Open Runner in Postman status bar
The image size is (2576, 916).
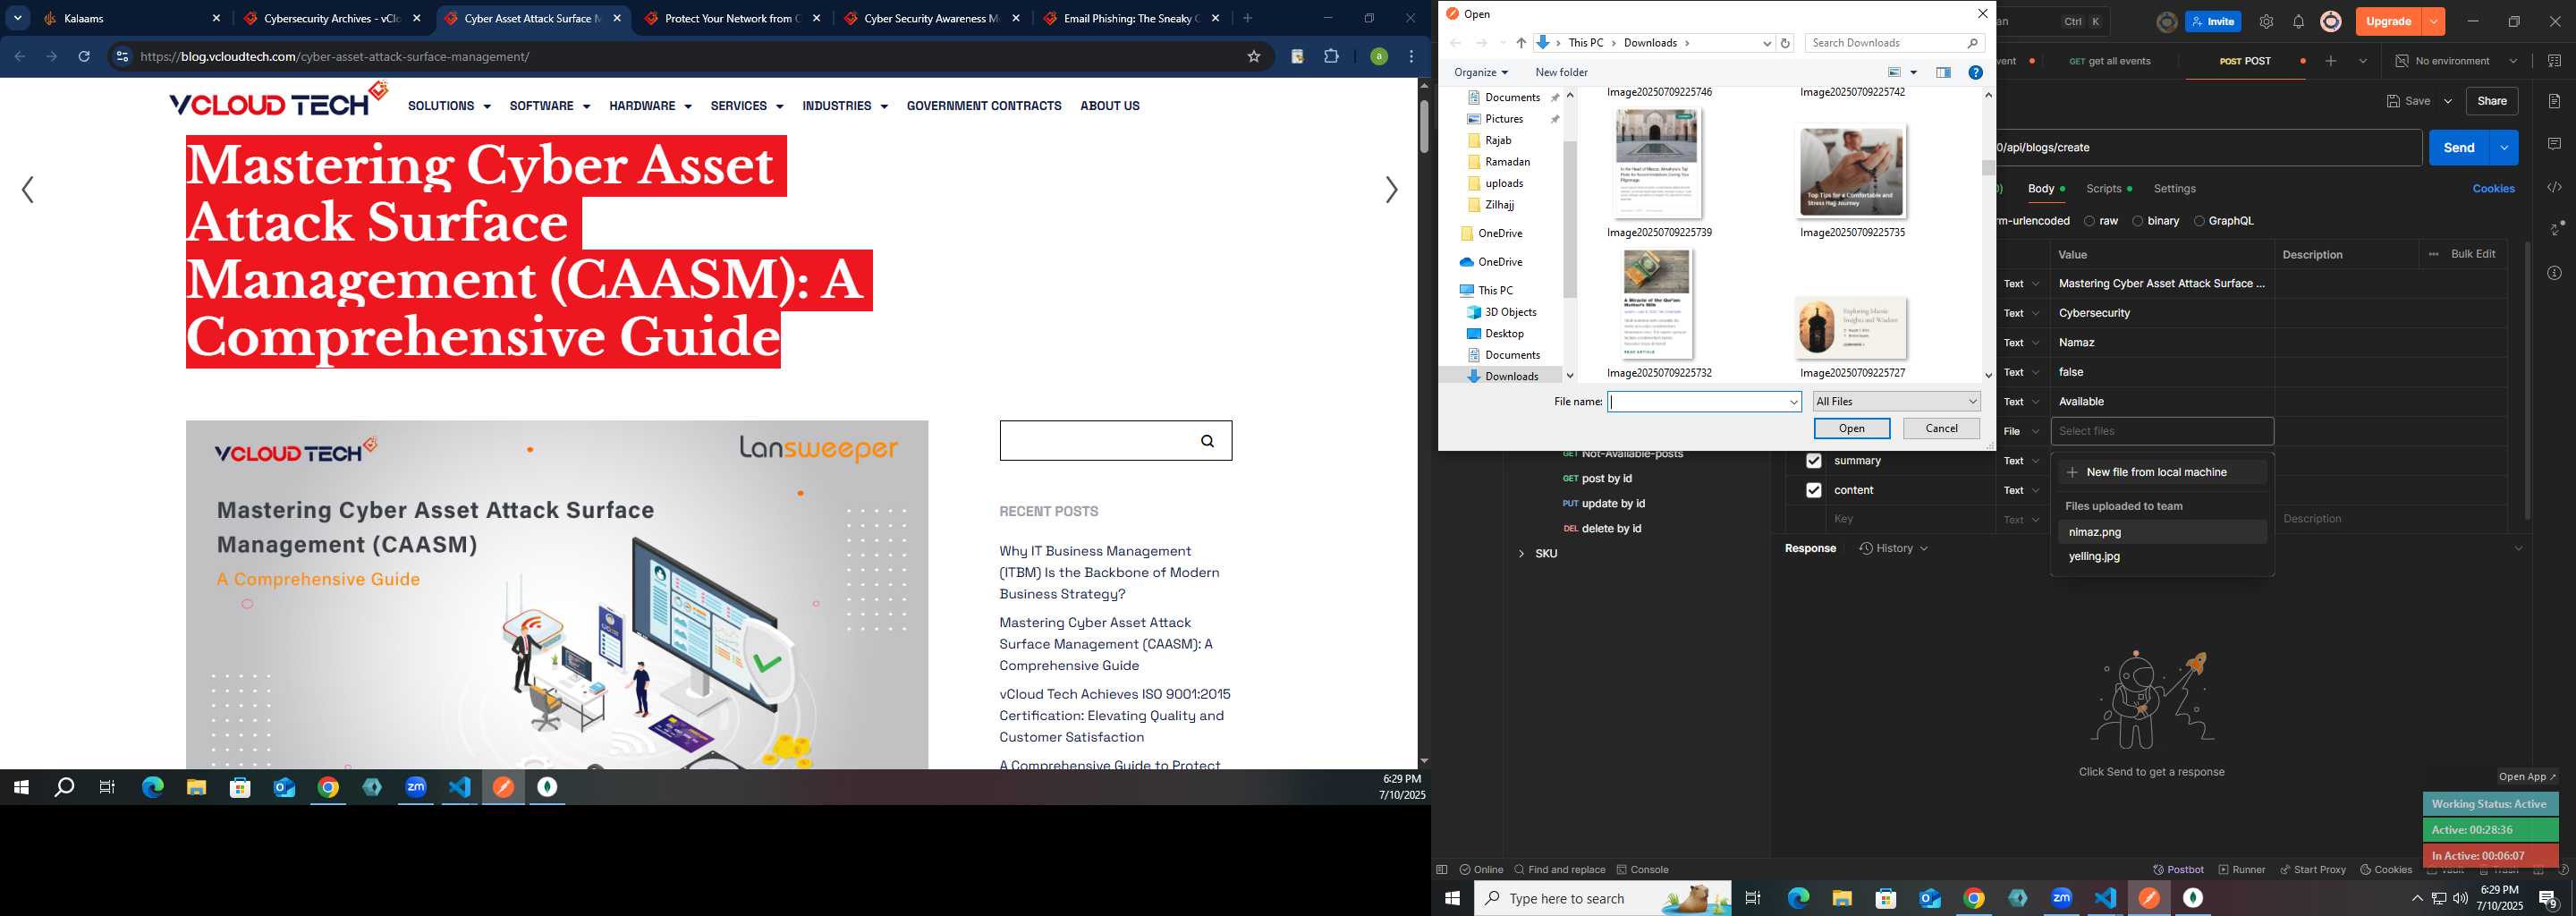pos(2242,869)
